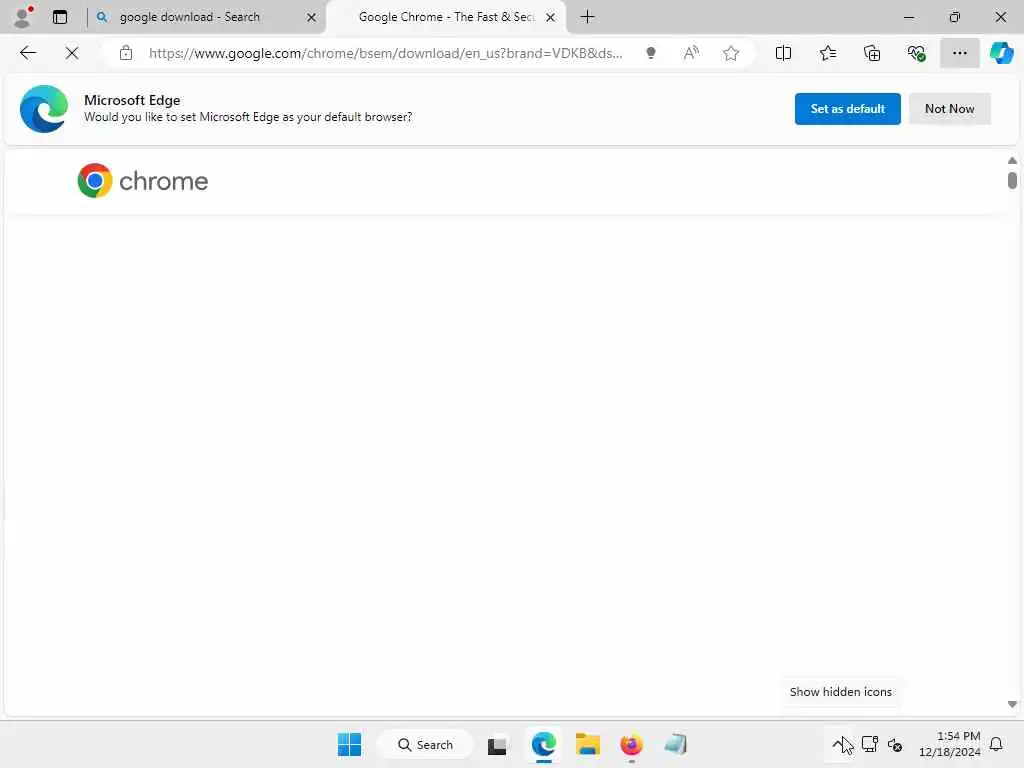The image size is (1024, 768).
Task: Show hidden icons chevron in tray
Action: point(839,744)
